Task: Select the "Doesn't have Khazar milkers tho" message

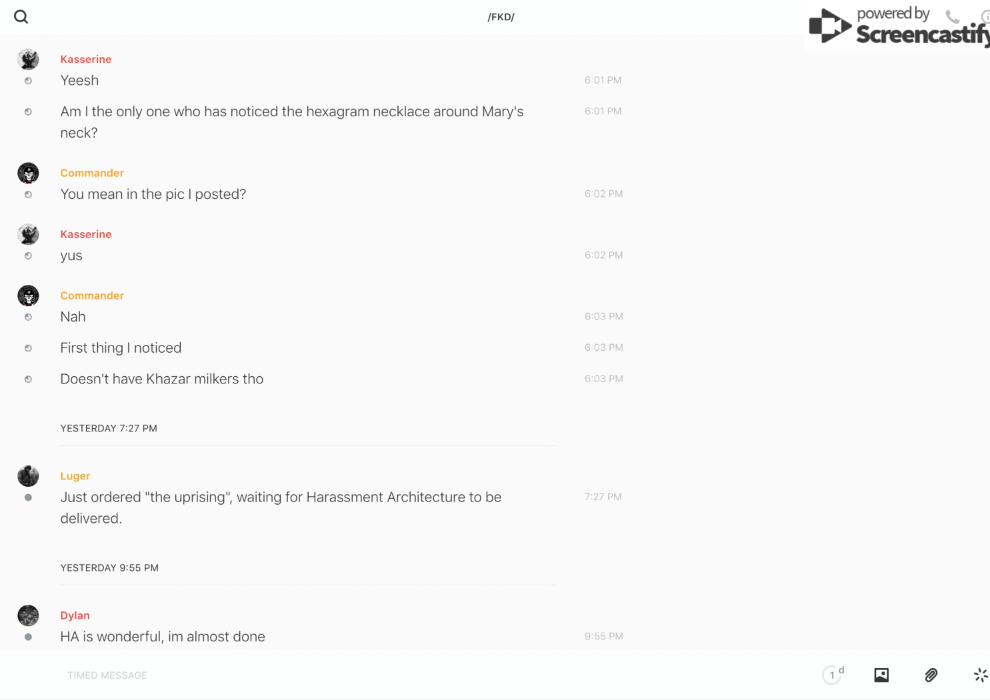Action: pyautogui.click(x=162, y=379)
